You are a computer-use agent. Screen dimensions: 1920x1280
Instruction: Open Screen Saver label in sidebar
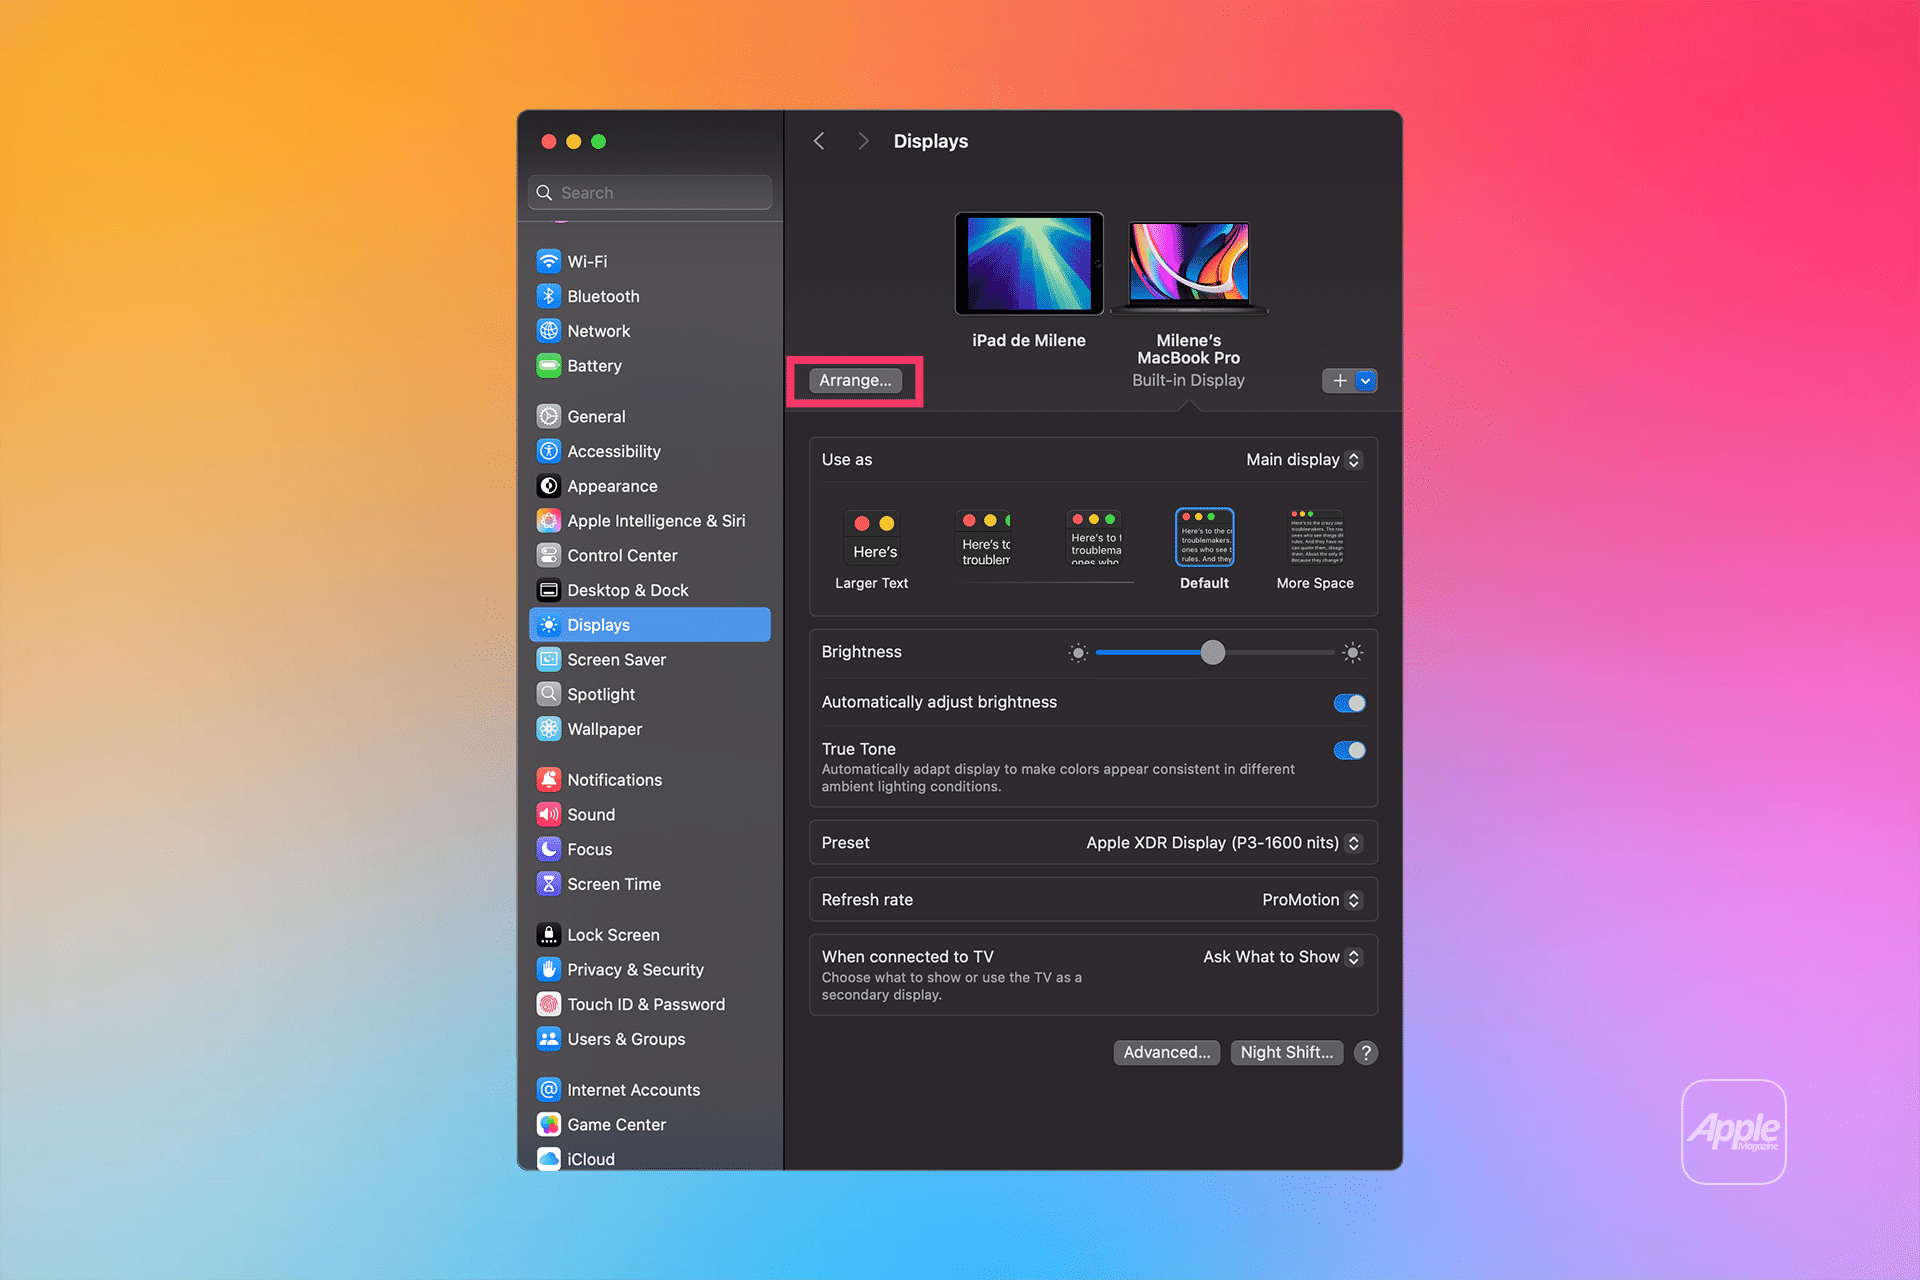click(x=616, y=659)
